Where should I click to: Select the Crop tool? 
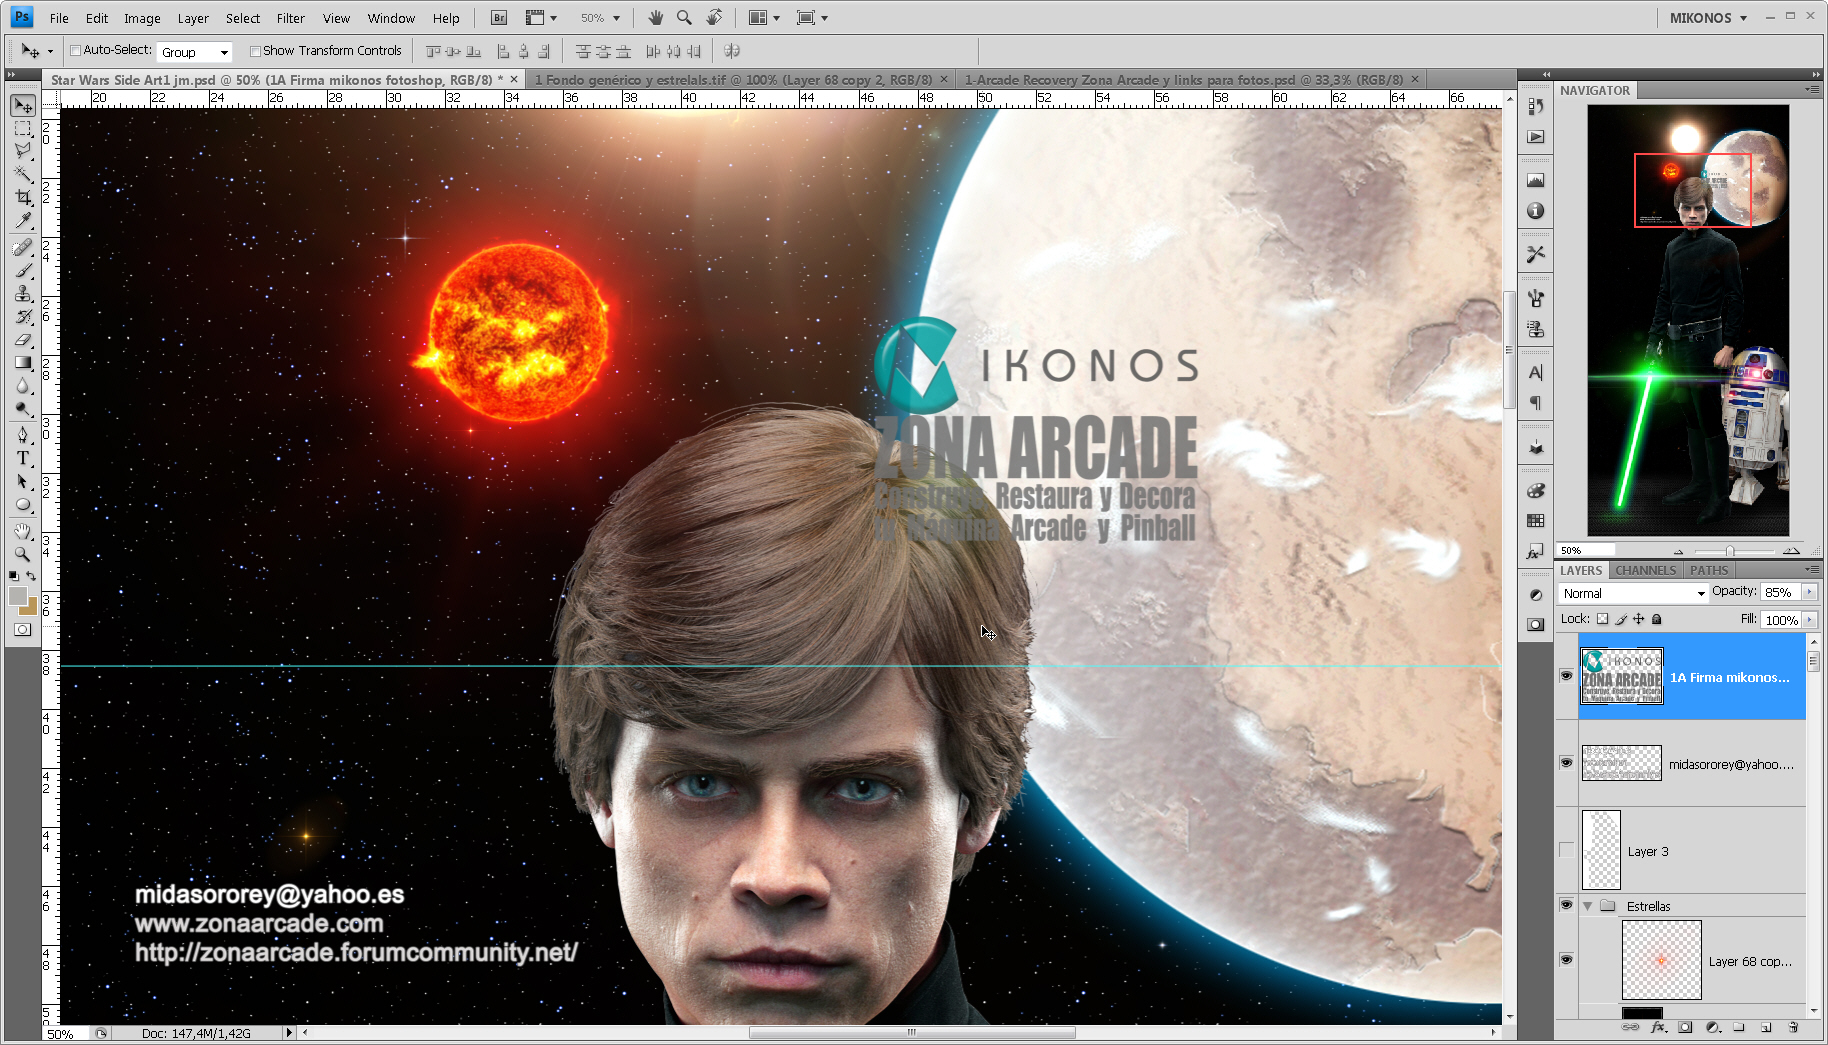point(23,198)
